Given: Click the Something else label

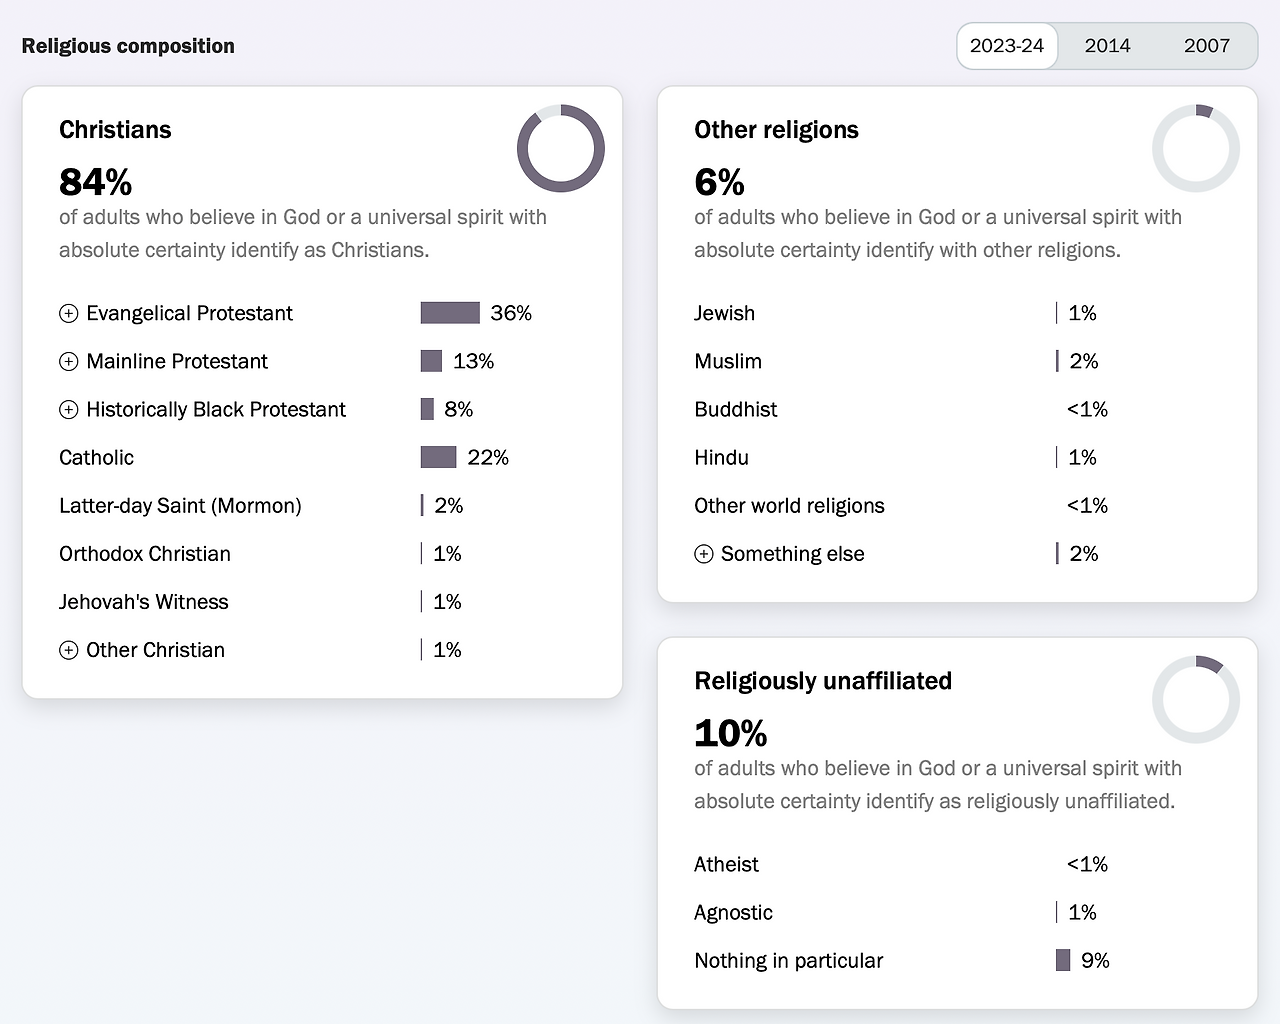Looking at the screenshot, I should [x=792, y=554].
